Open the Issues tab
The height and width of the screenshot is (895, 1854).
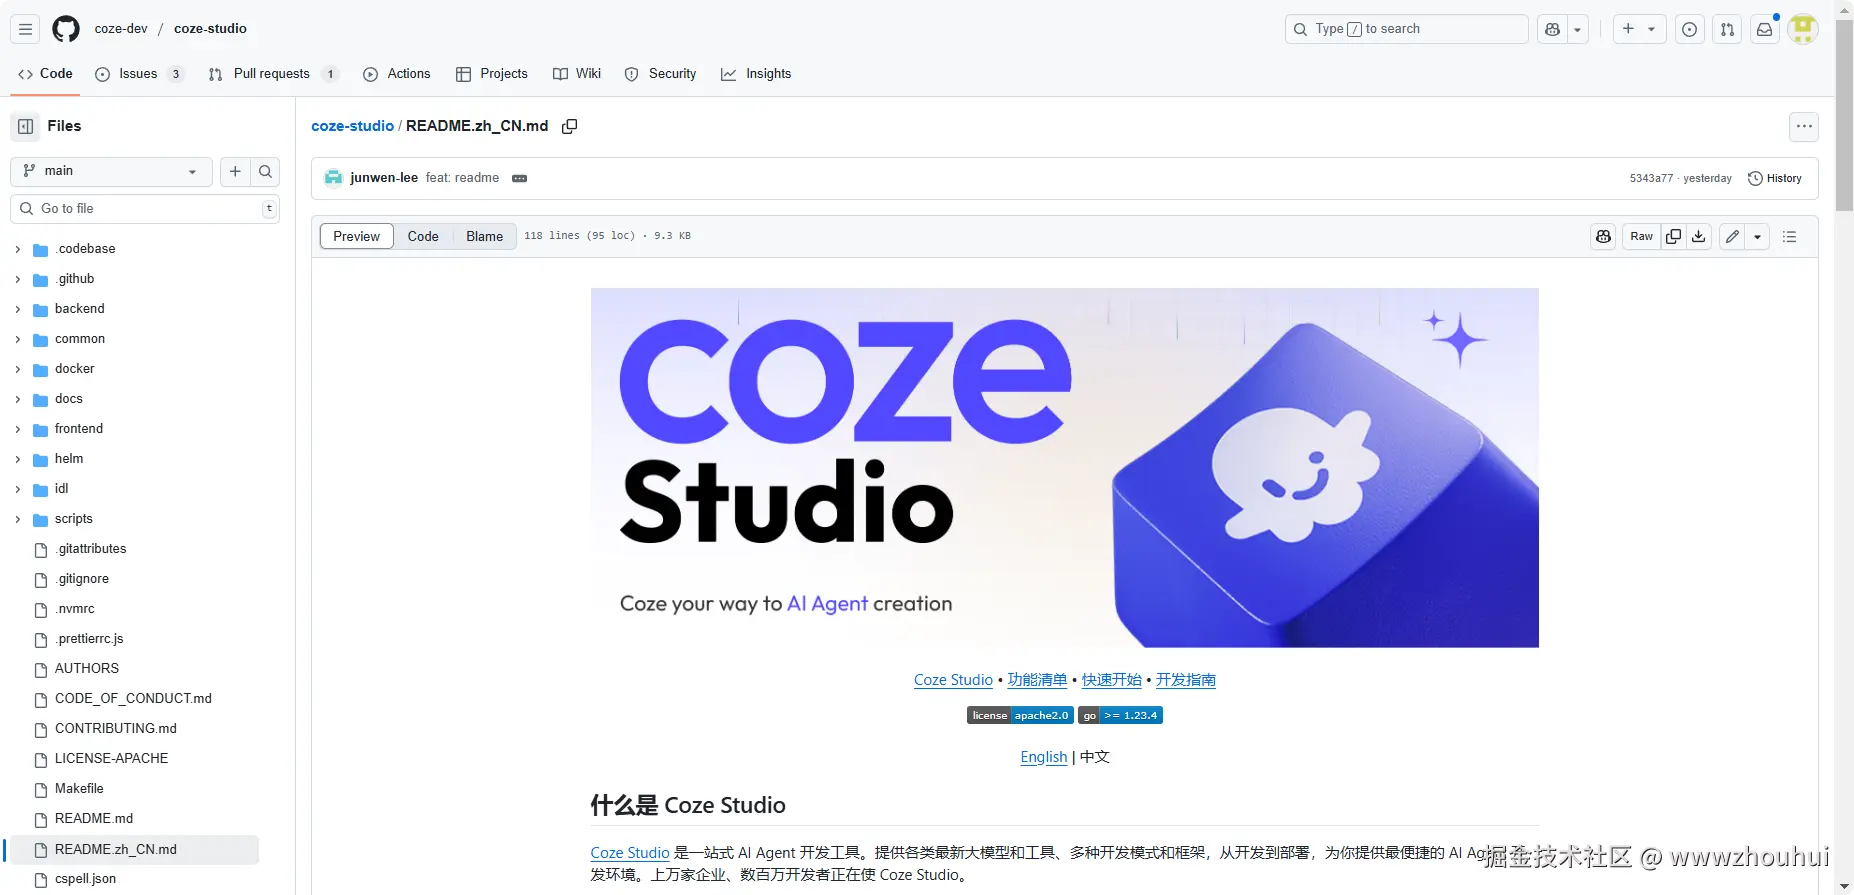click(139, 74)
